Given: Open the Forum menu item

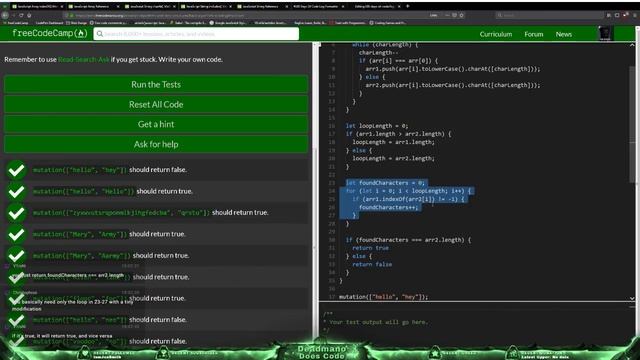Looking at the screenshot, I should click(533, 34).
